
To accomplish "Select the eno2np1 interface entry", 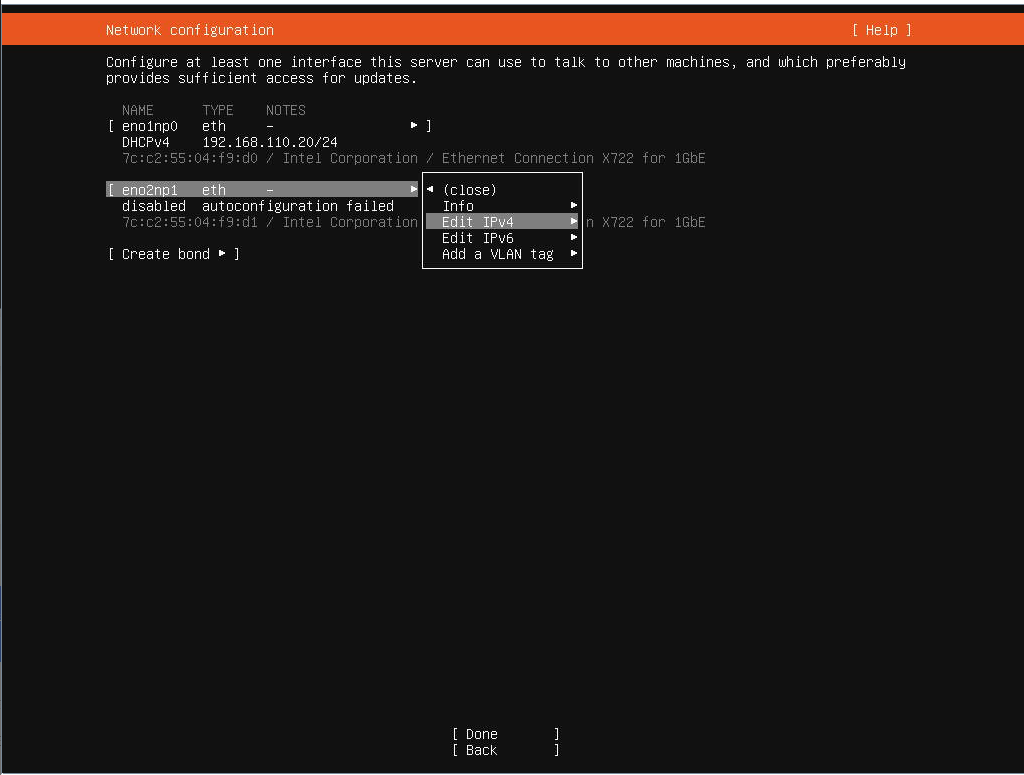I will coord(150,190).
